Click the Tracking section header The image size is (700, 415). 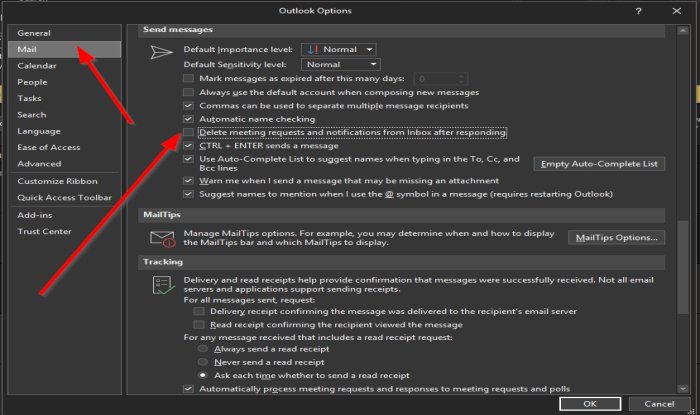(401, 262)
